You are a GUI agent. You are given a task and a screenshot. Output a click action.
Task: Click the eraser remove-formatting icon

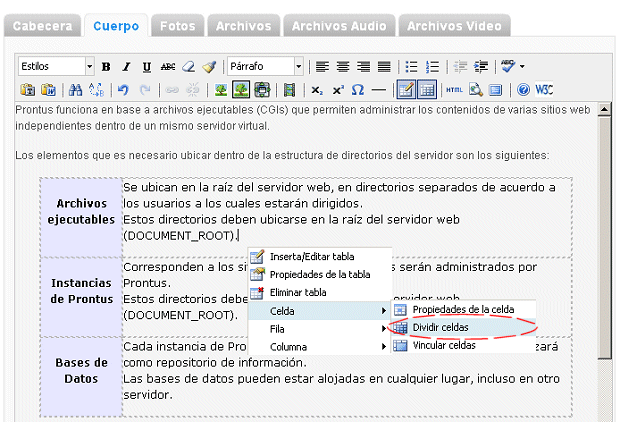point(188,67)
